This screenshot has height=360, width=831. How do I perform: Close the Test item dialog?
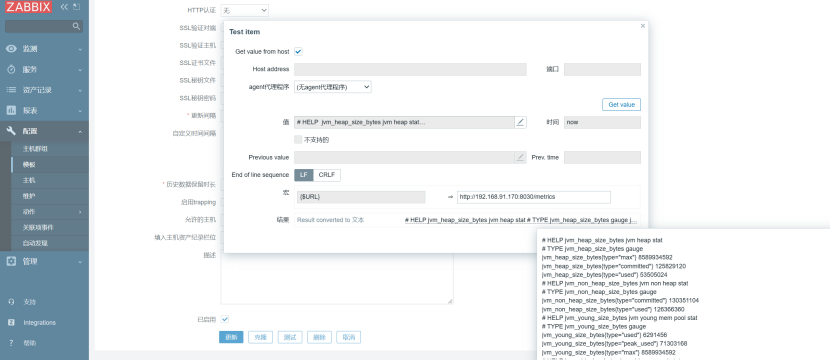643,25
